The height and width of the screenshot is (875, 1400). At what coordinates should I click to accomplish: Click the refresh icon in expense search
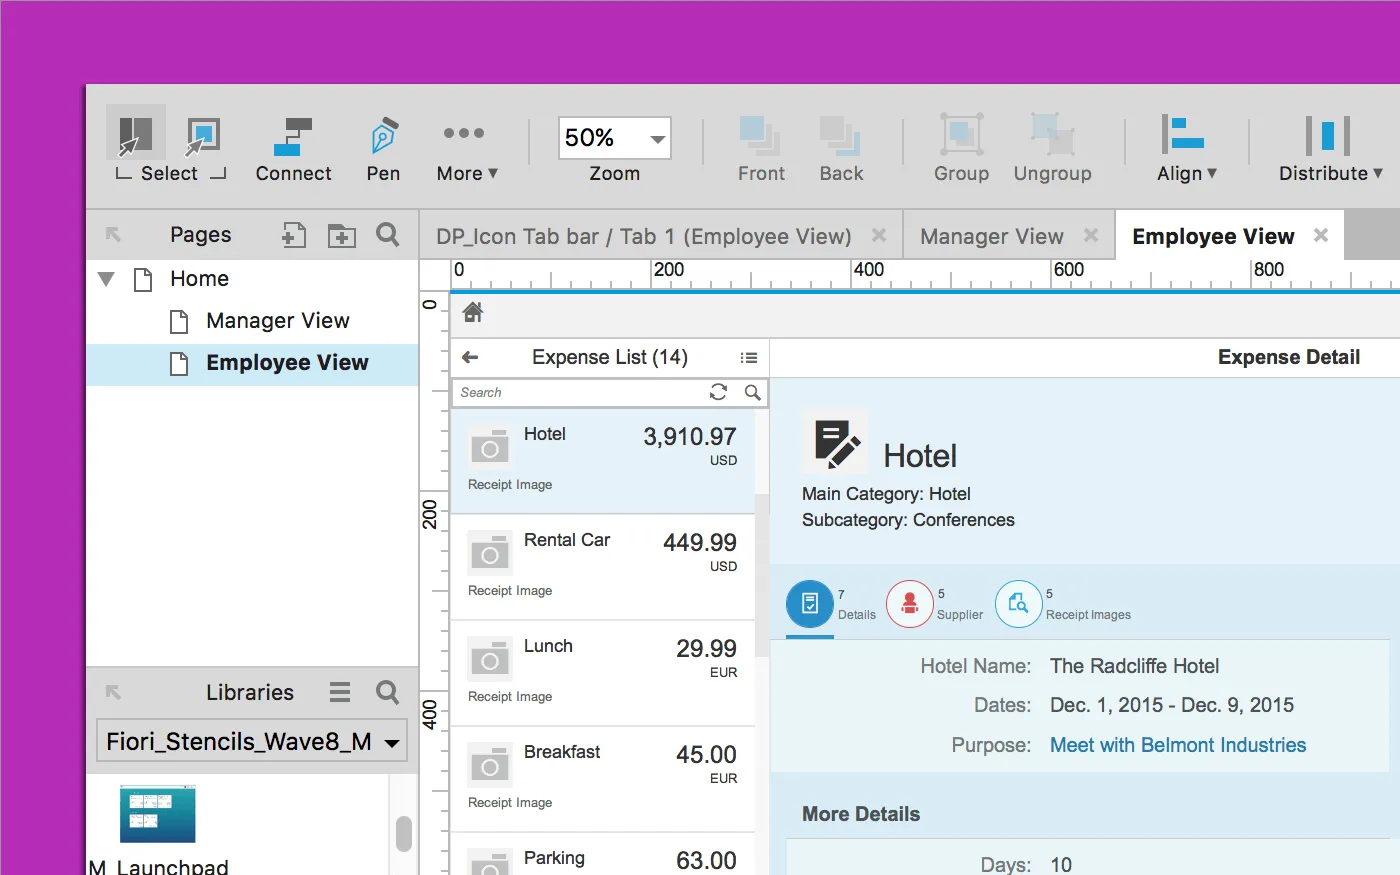click(x=718, y=392)
